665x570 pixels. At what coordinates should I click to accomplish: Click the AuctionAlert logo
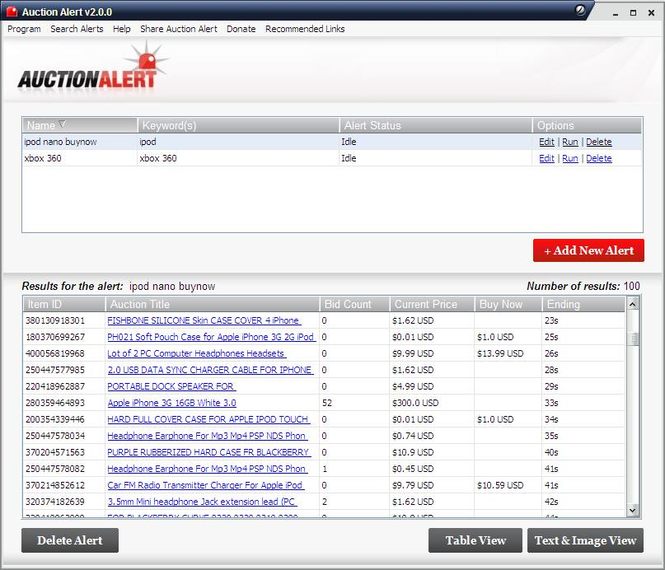[92, 67]
